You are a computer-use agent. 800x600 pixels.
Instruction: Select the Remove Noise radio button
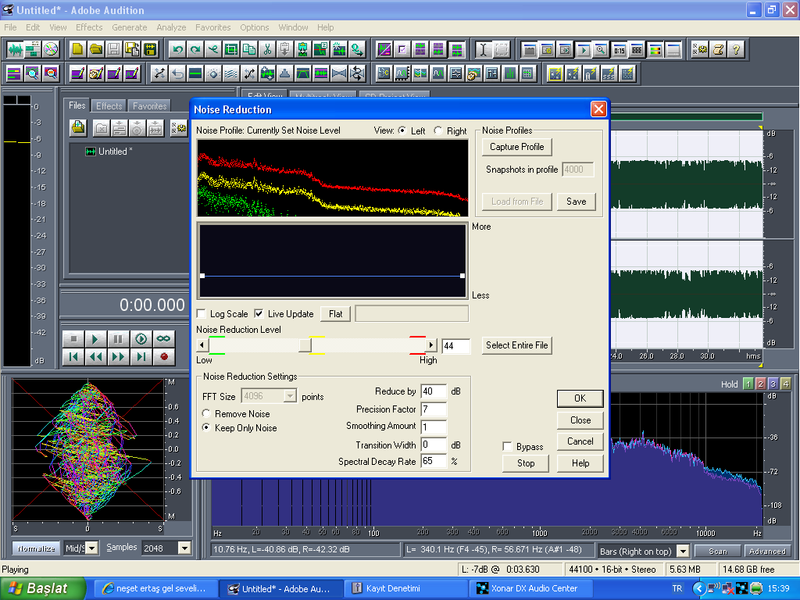(207, 413)
